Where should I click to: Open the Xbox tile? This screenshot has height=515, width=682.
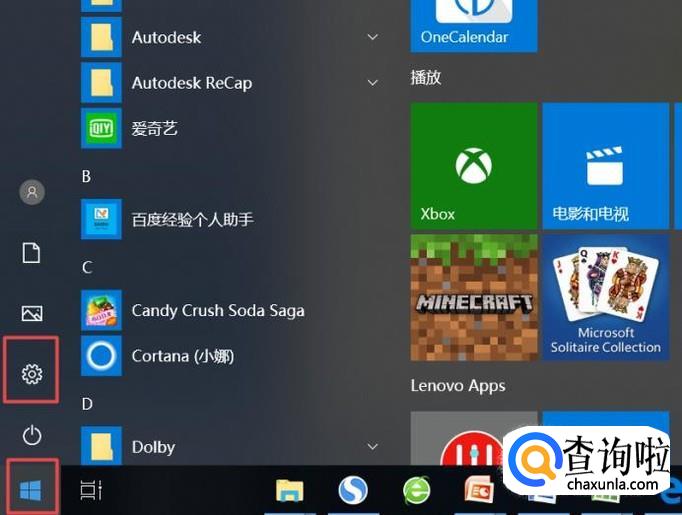[474, 166]
